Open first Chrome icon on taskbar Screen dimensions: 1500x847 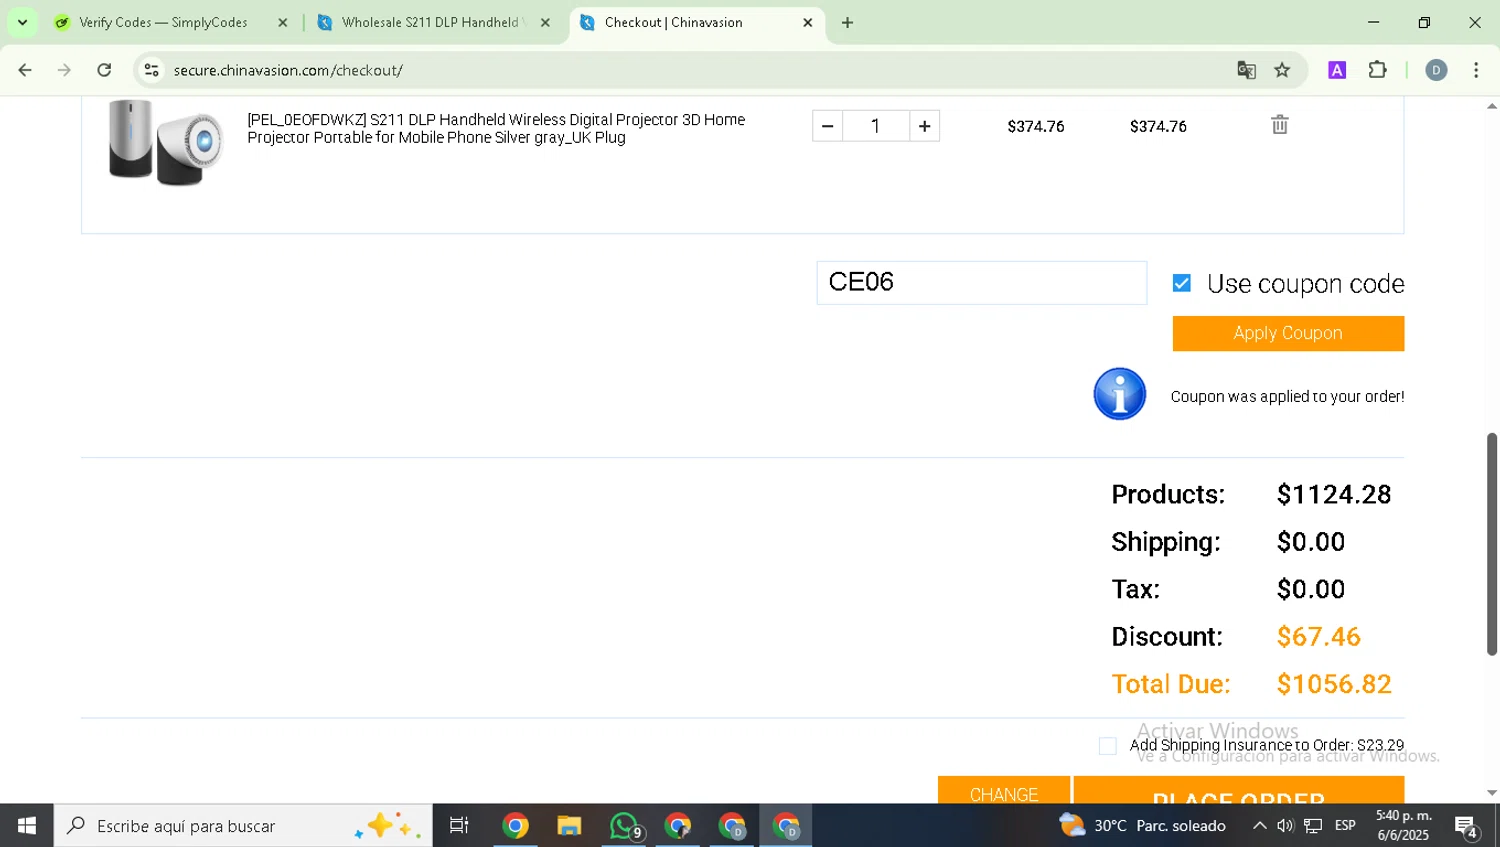click(515, 826)
